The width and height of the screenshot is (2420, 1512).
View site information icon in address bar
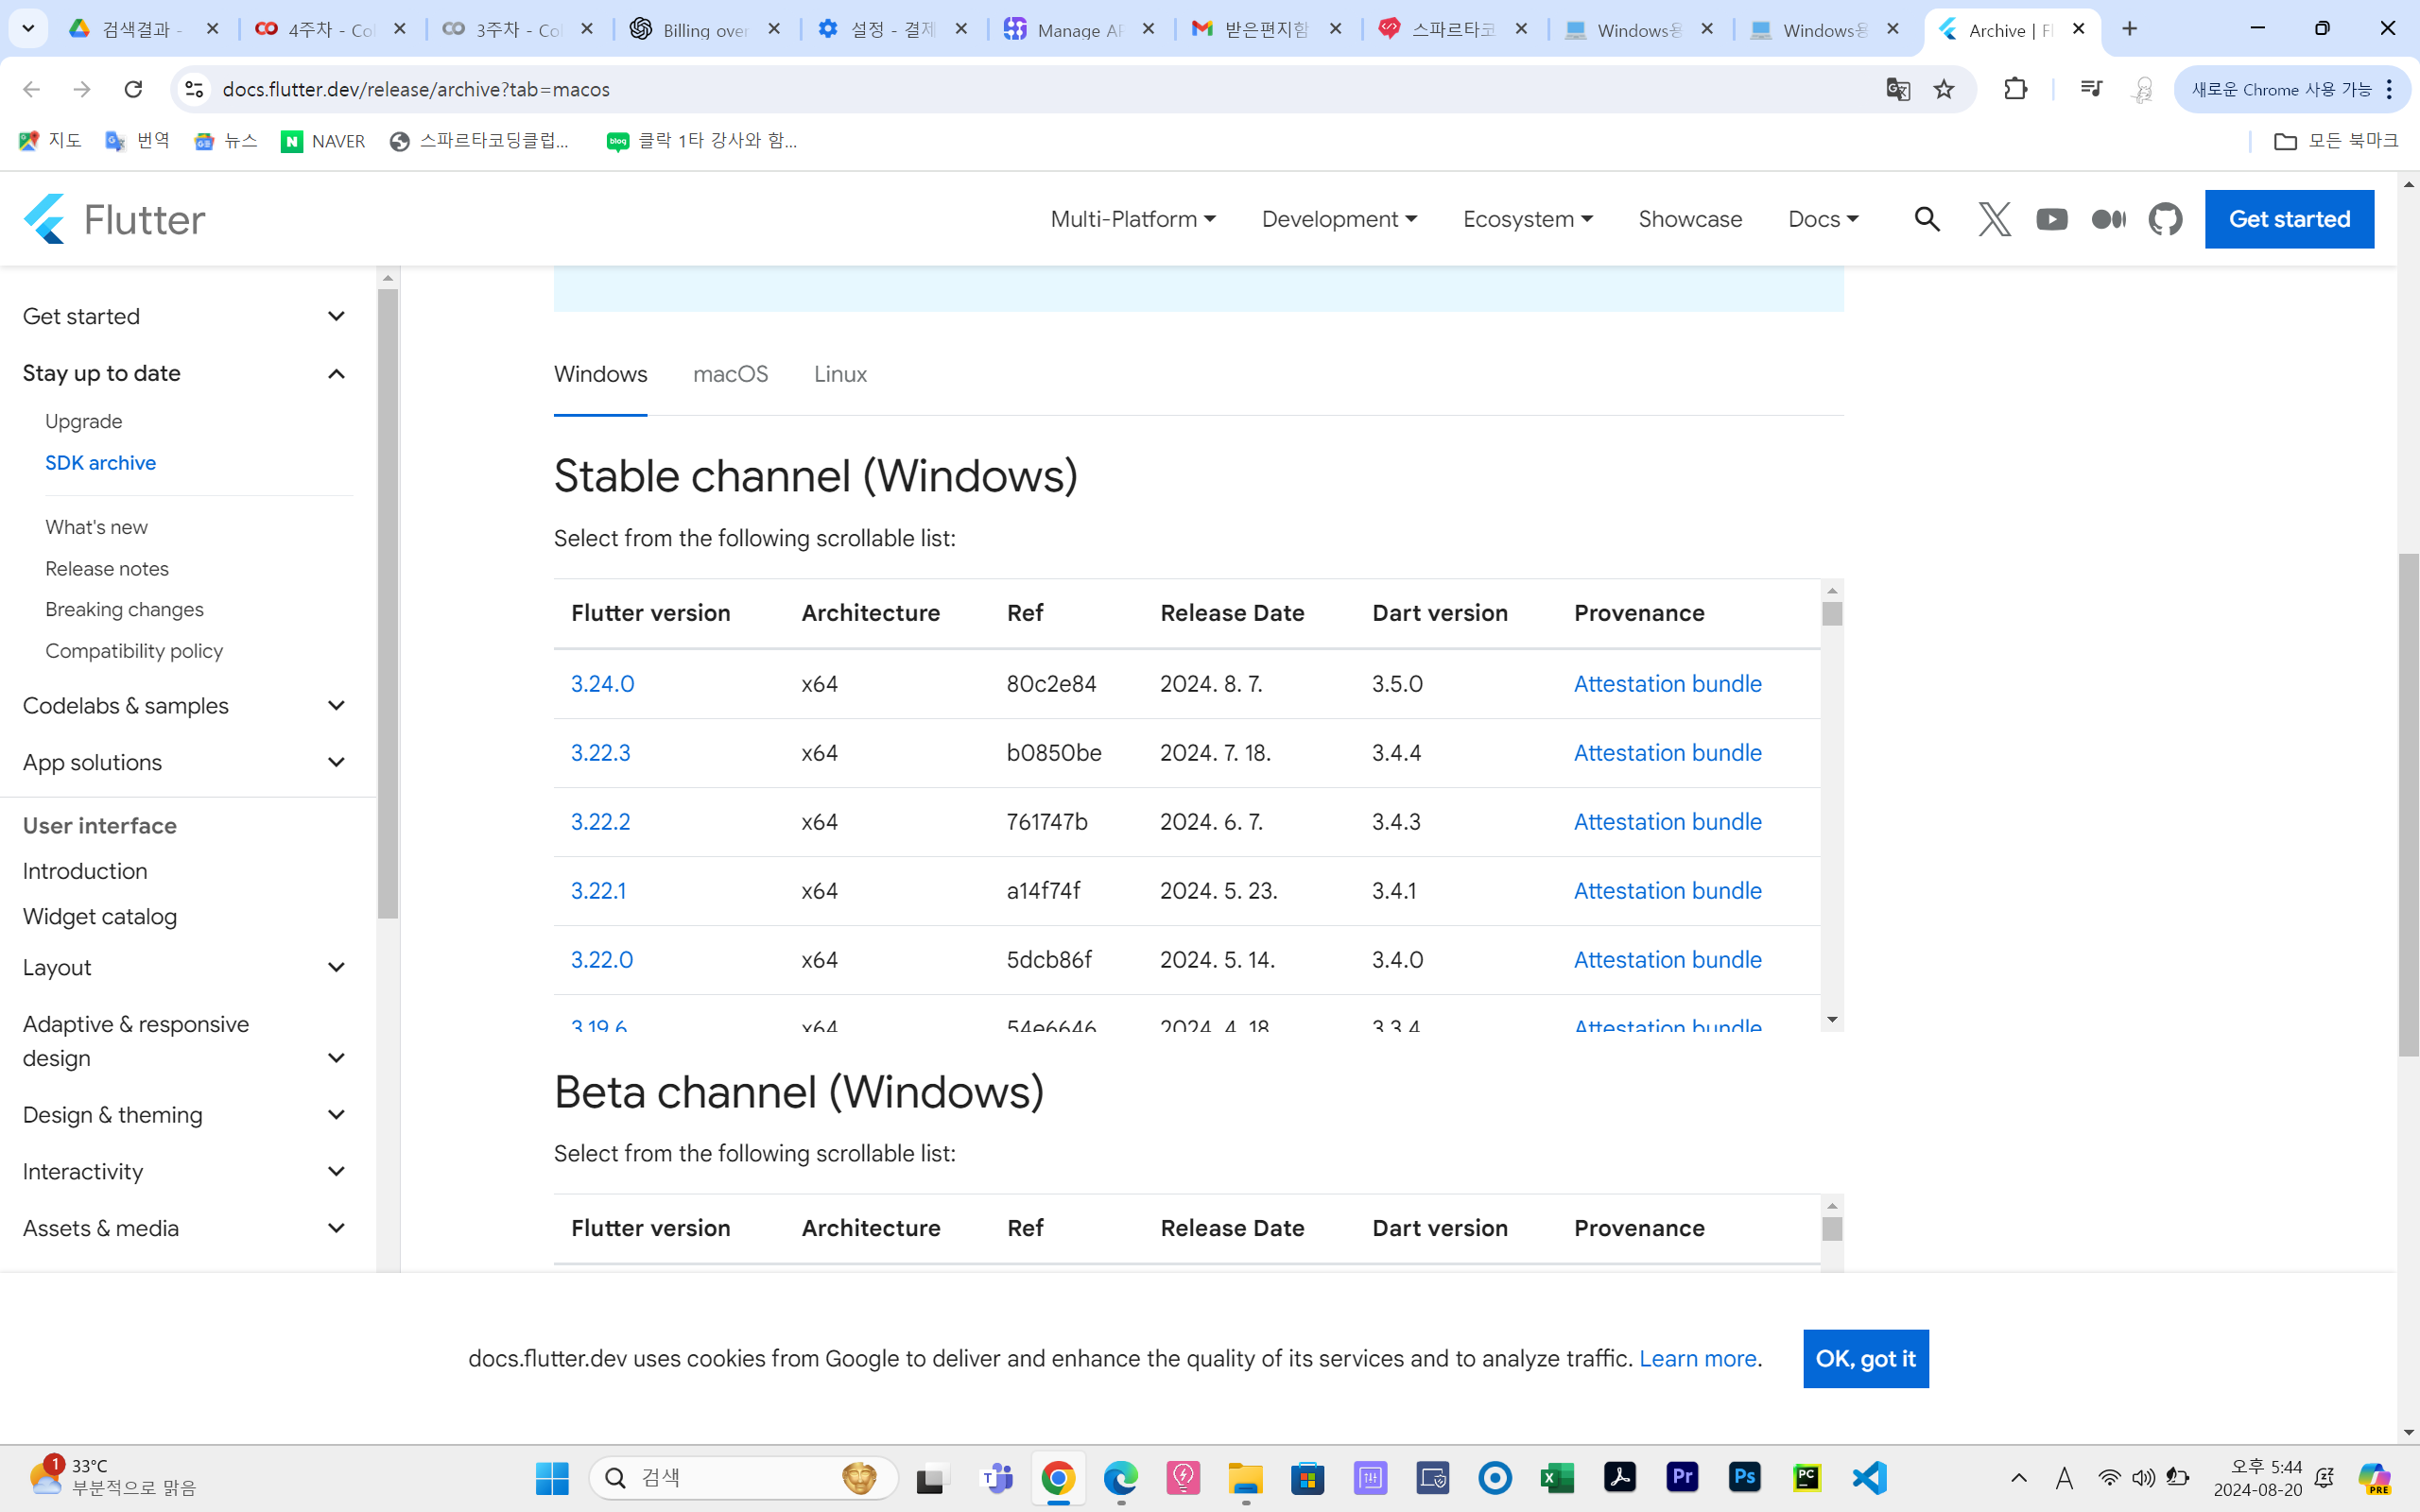[x=194, y=89]
